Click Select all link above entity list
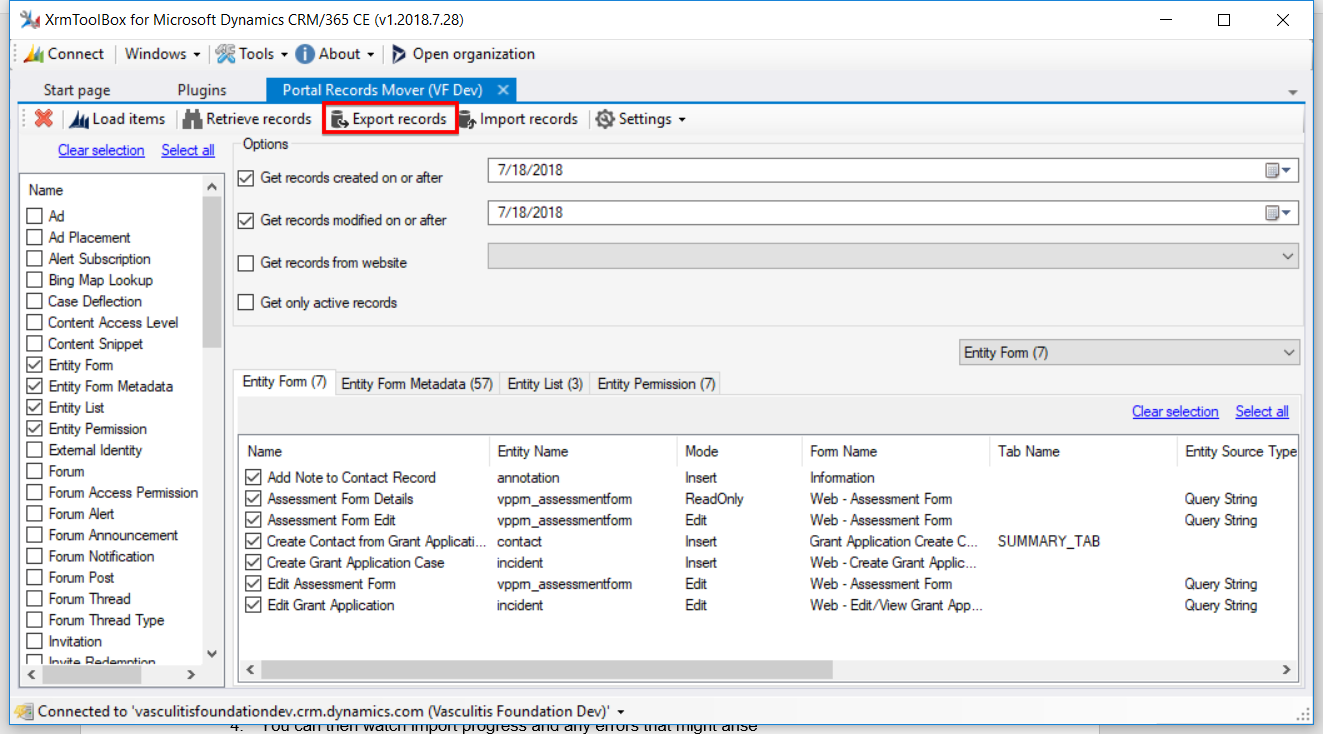1323x734 pixels. [188, 150]
